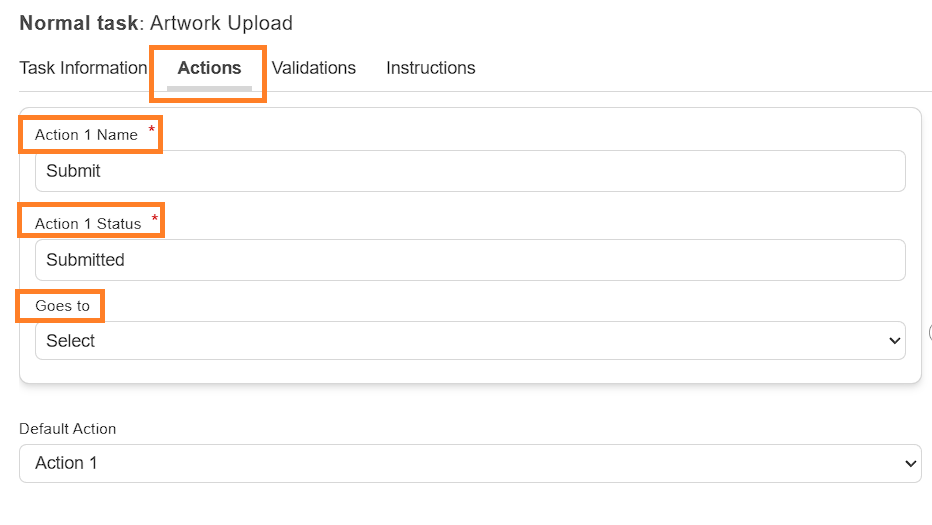Click the chevron arrow of the Goes to dropdown
The width and height of the screenshot is (932, 525).
coord(895,341)
